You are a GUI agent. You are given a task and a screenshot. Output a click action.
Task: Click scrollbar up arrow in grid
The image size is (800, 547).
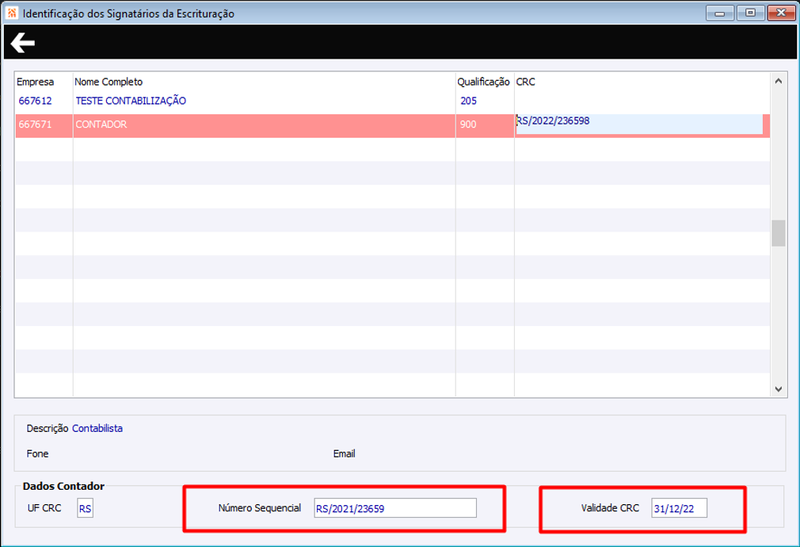778,81
